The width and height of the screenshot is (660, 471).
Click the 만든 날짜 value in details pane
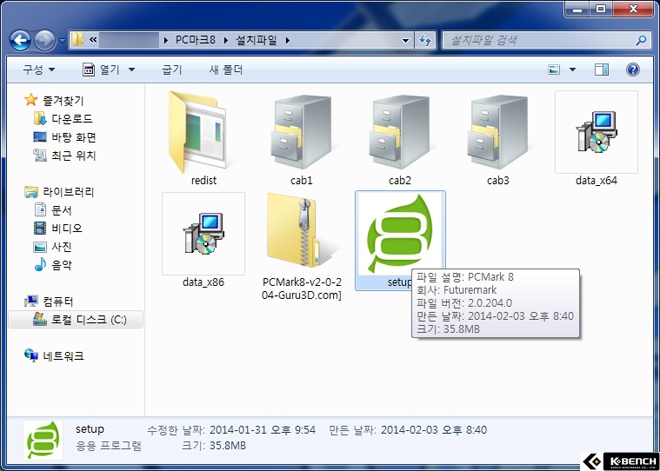click(x=434, y=430)
